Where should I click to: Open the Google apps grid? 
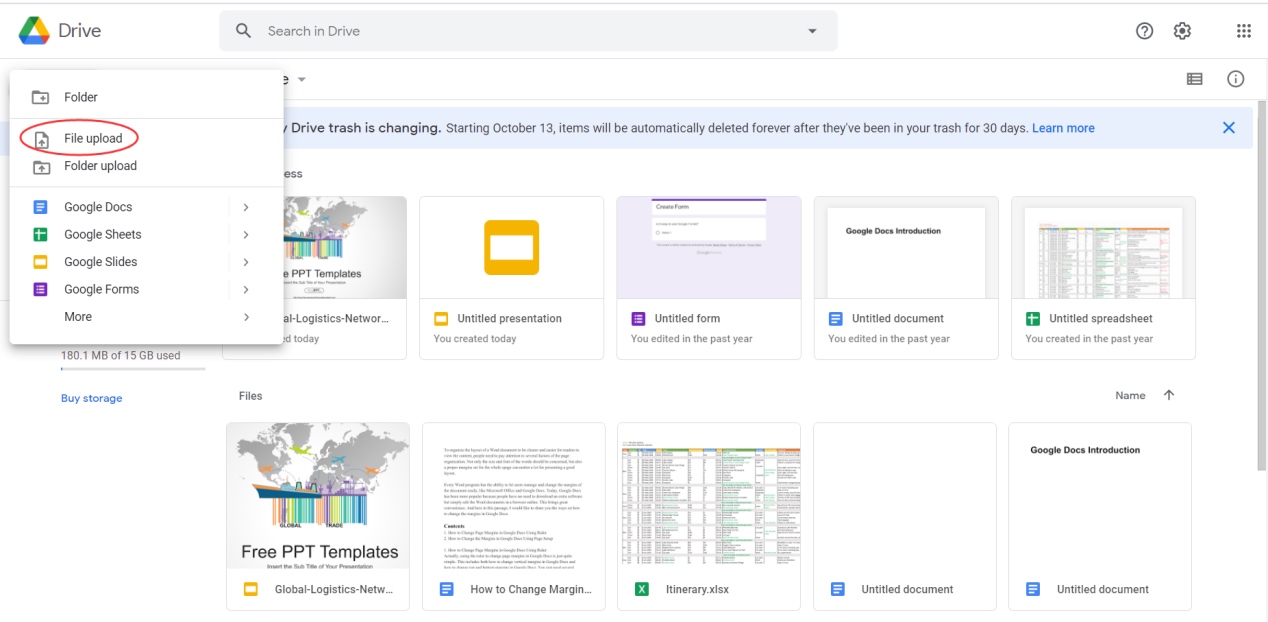tap(1244, 31)
